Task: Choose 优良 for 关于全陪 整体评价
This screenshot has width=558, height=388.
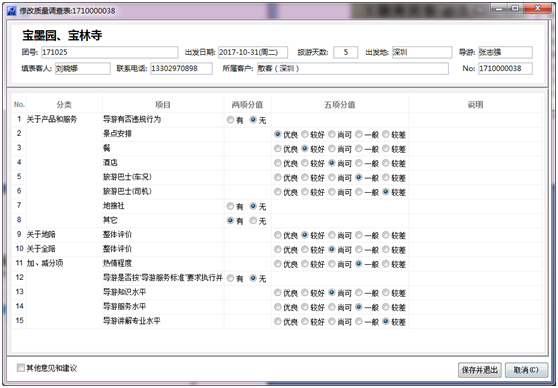Action: (278, 250)
